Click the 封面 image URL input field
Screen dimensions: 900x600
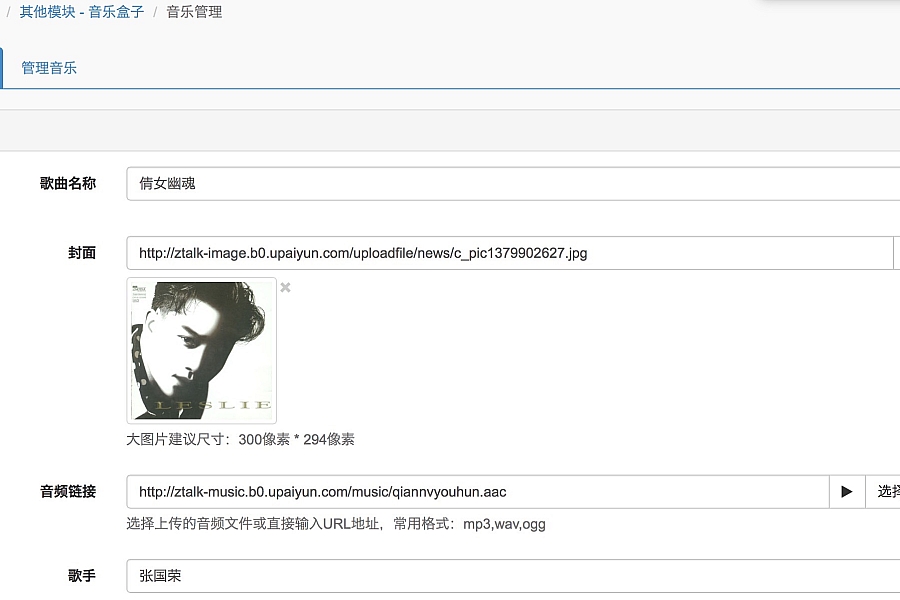click(x=510, y=253)
